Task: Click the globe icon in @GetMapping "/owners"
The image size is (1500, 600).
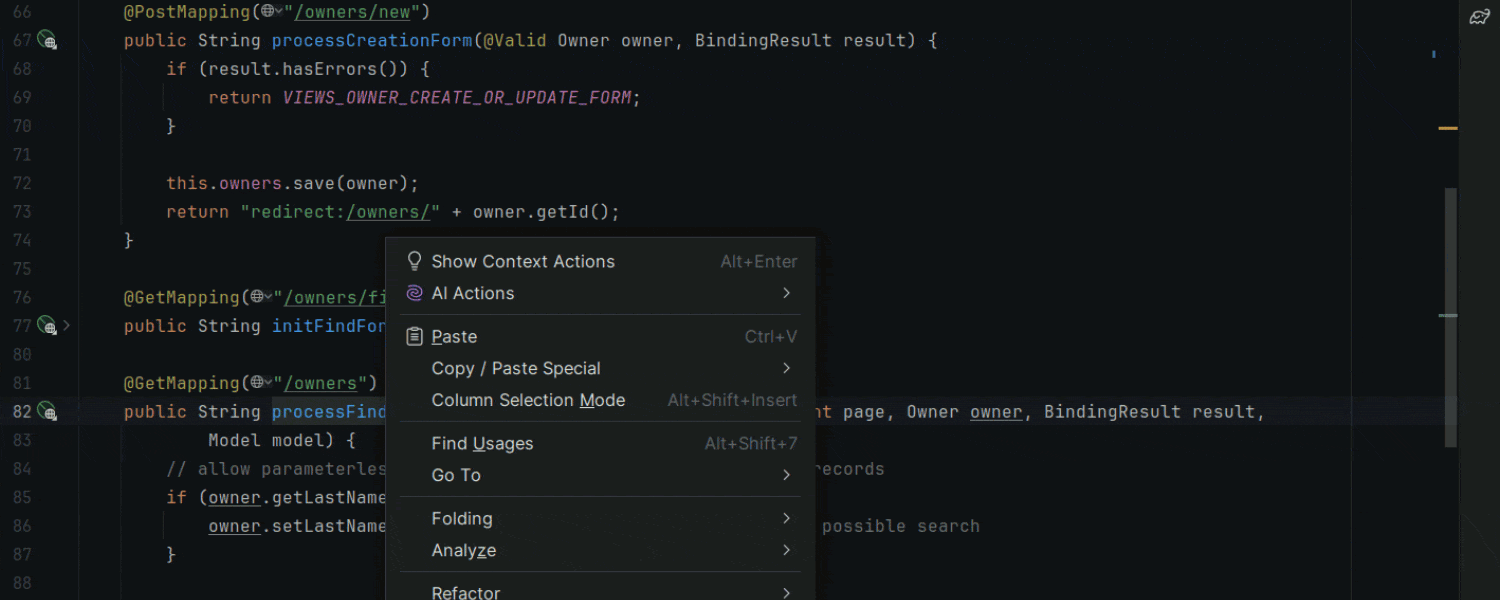Action: (258, 383)
